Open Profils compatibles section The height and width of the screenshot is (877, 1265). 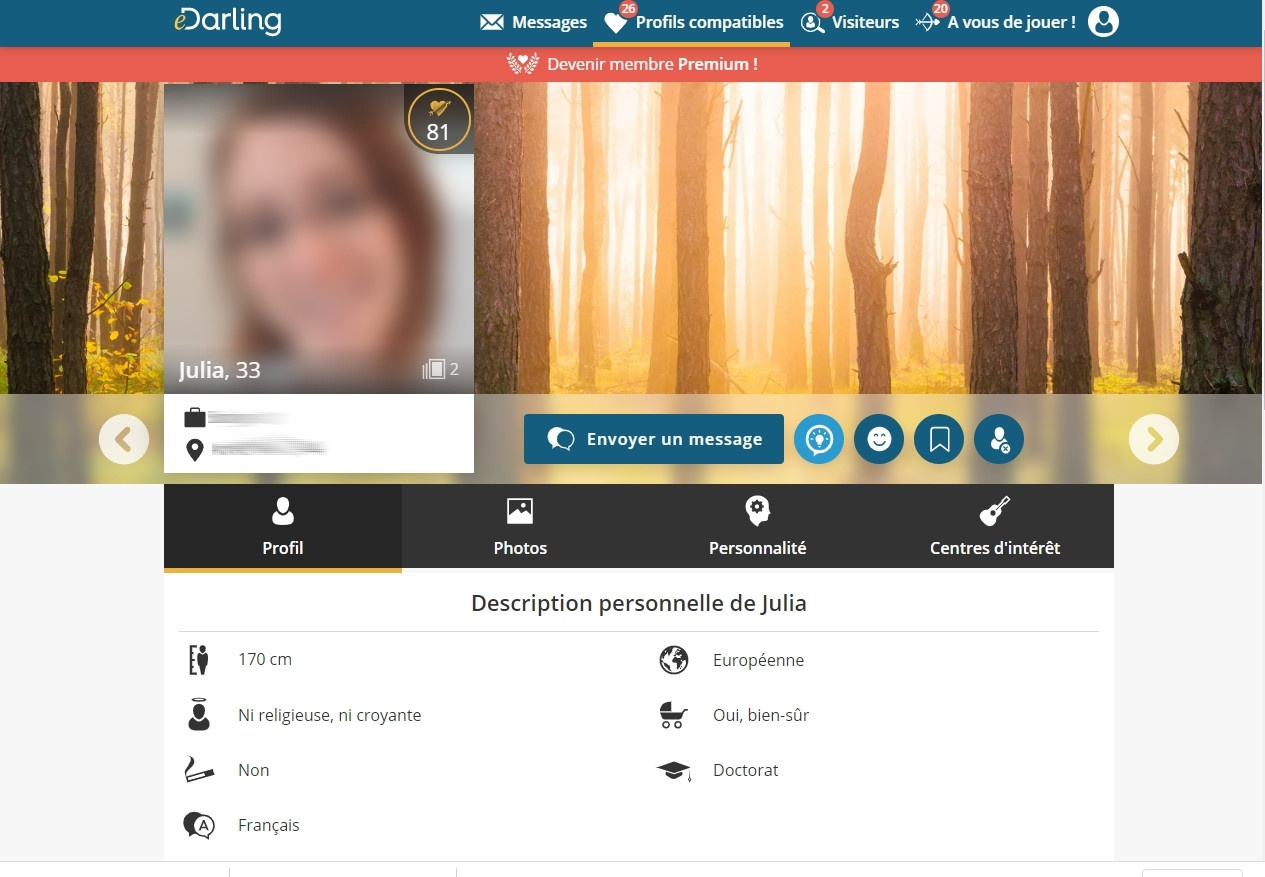pyautogui.click(x=694, y=22)
